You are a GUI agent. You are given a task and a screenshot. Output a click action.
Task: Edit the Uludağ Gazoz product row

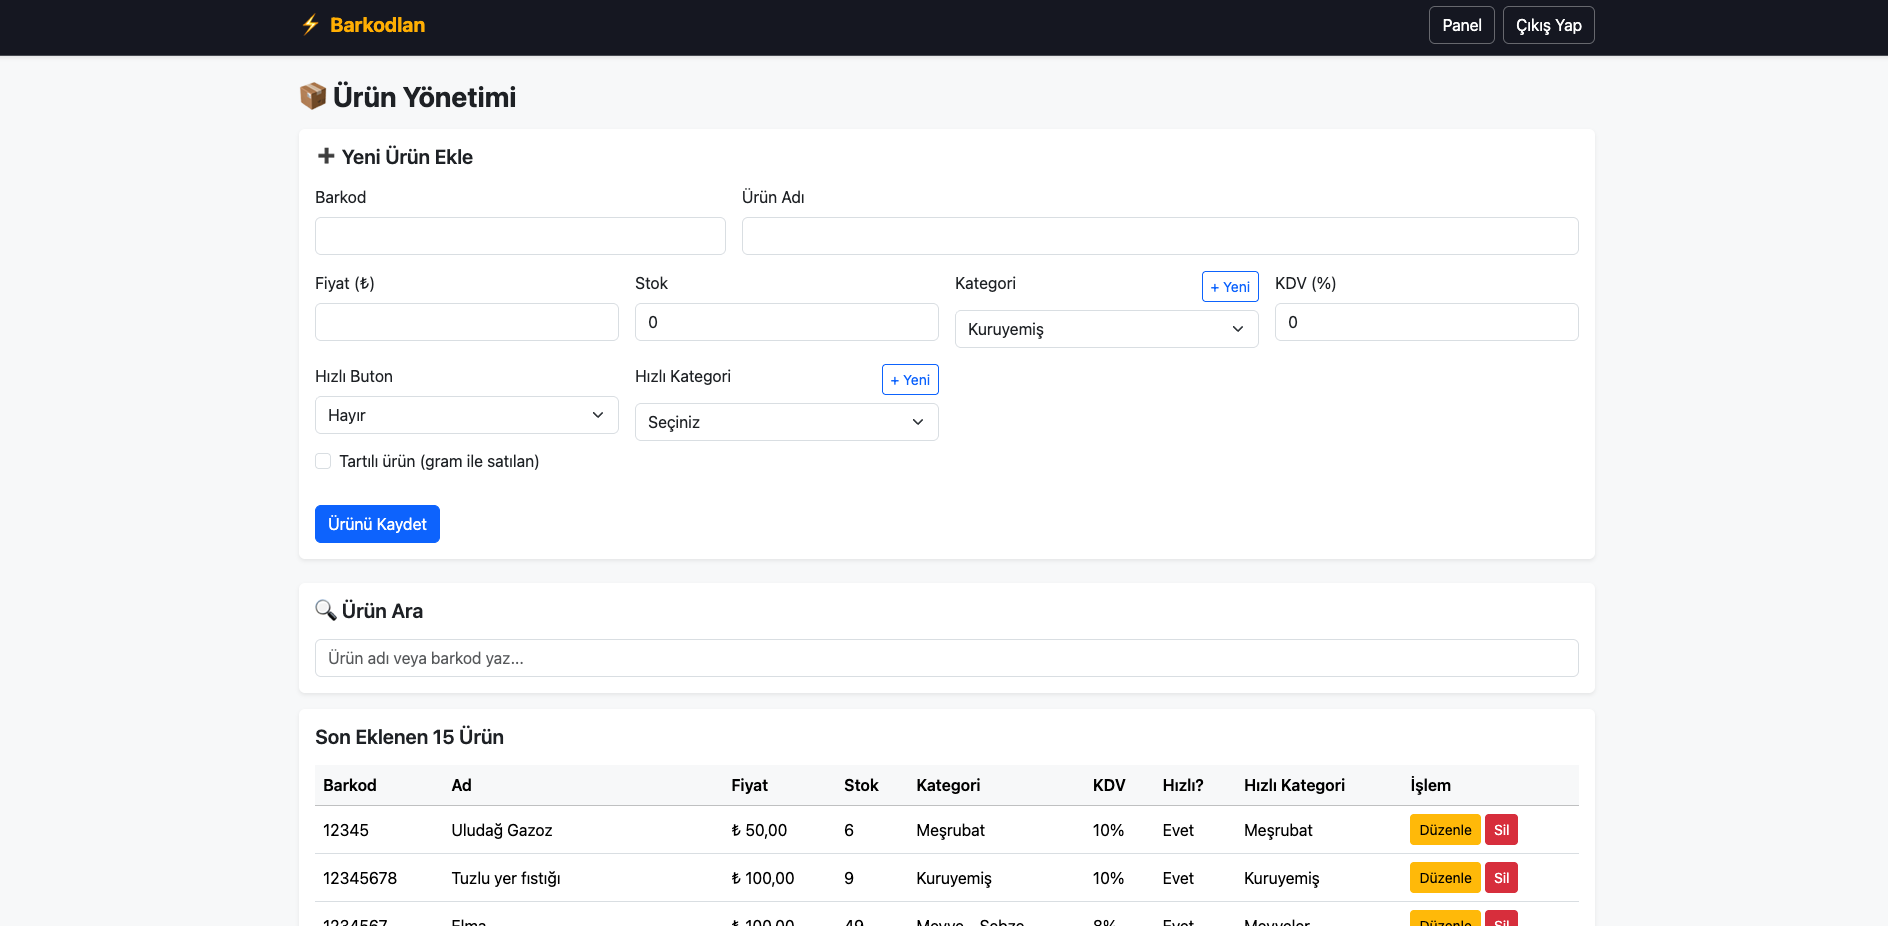click(1444, 830)
